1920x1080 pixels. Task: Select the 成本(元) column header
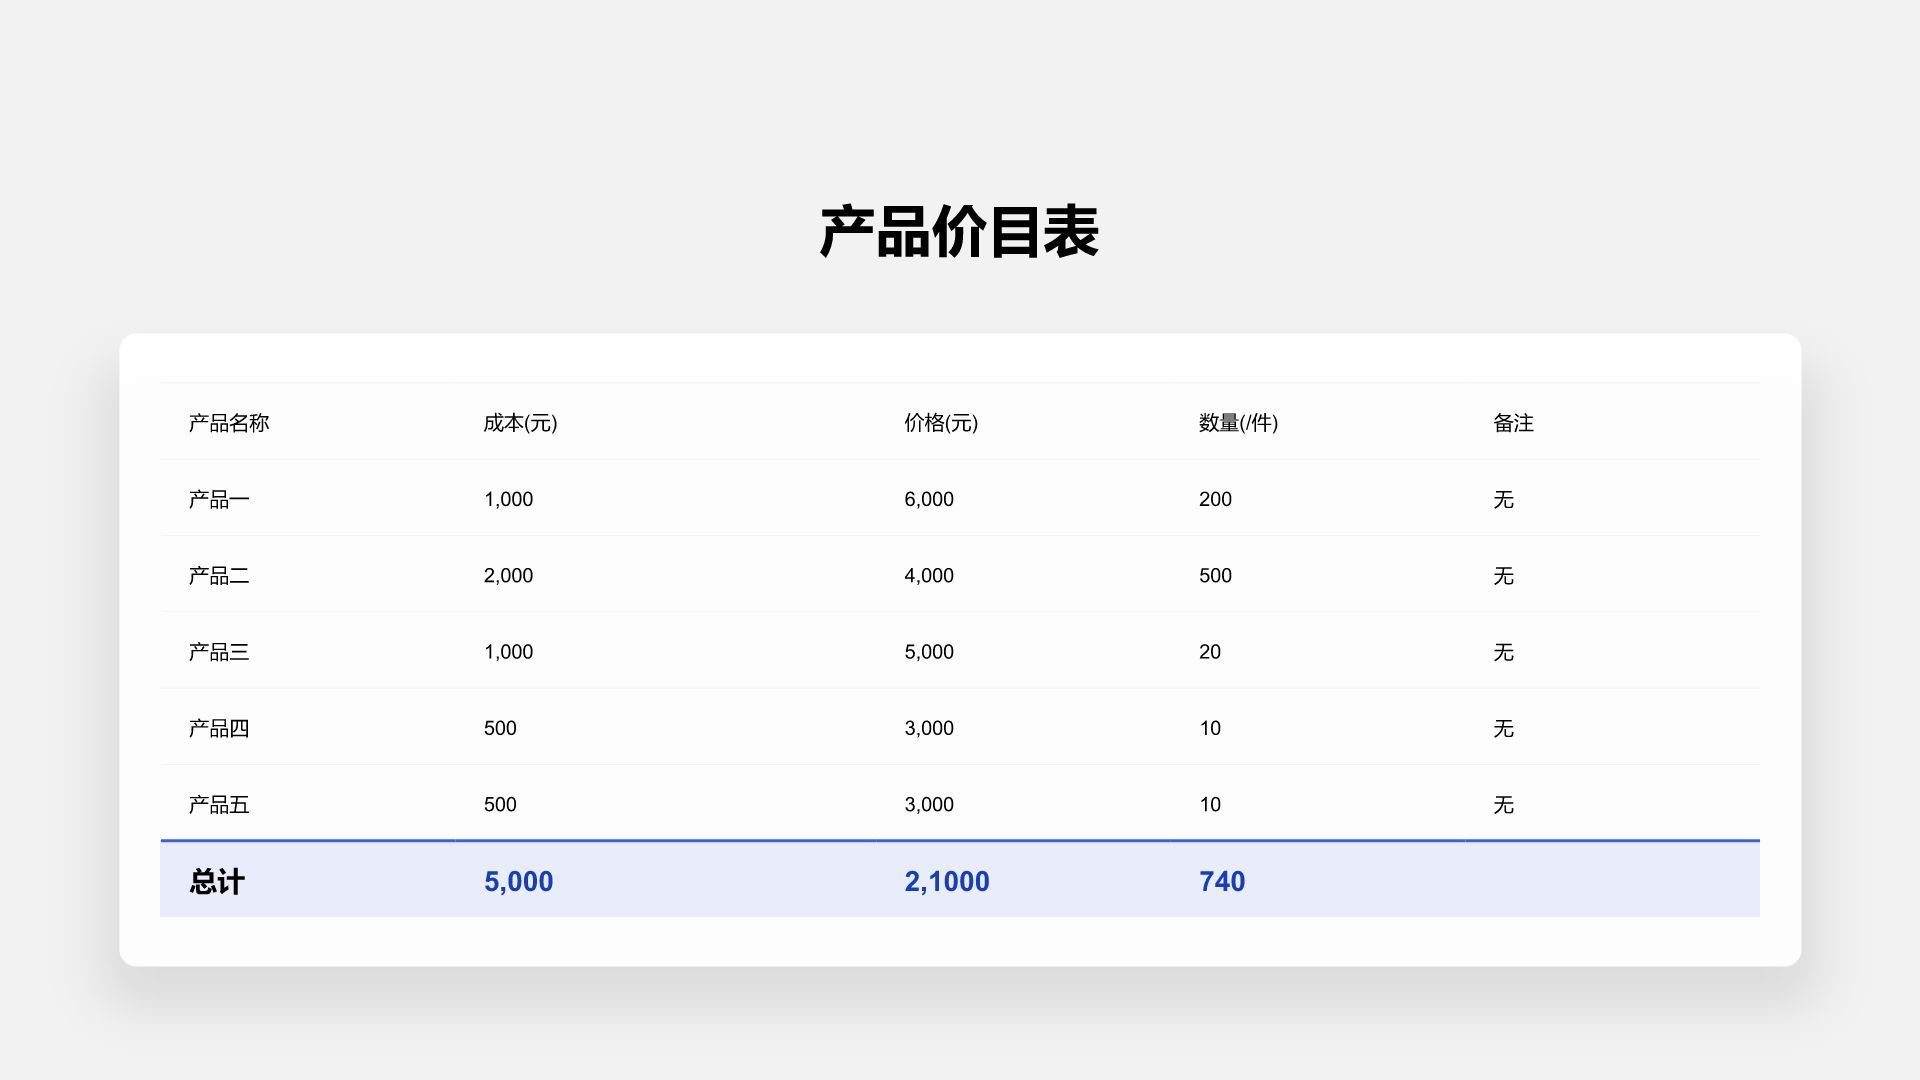pyautogui.click(x=520, y=423)
